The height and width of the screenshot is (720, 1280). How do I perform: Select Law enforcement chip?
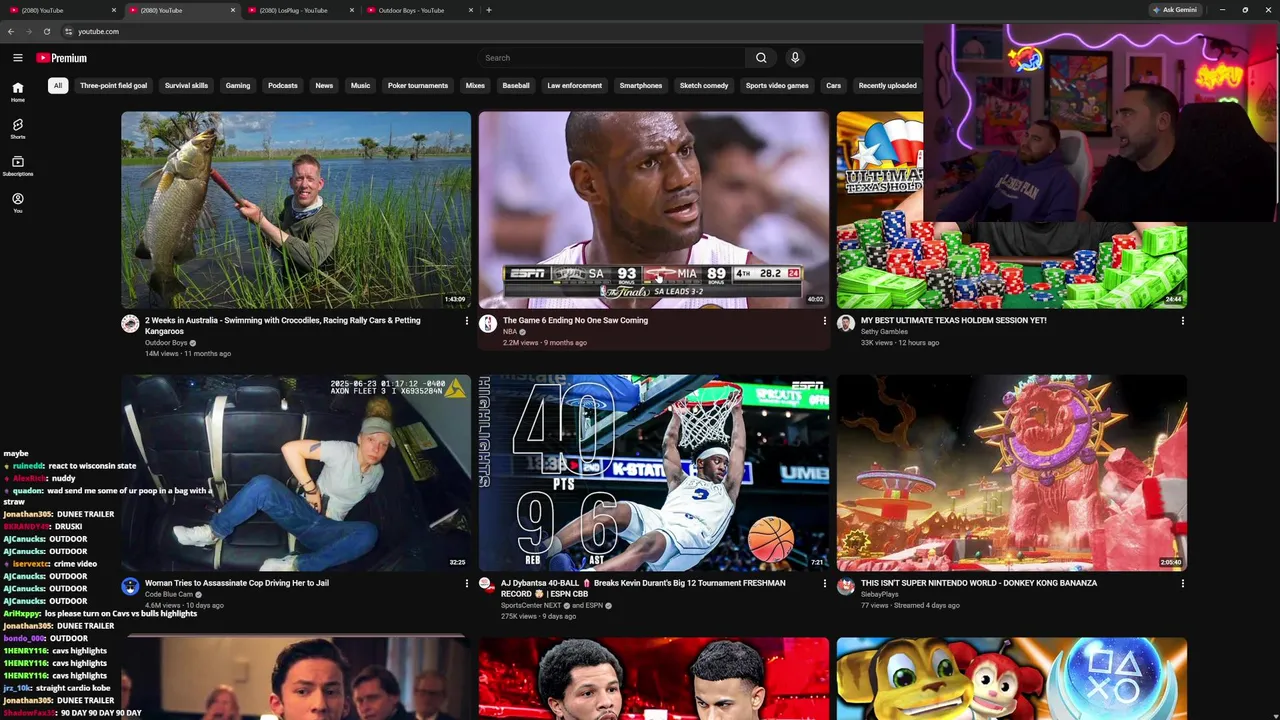(x=575, y=86)
